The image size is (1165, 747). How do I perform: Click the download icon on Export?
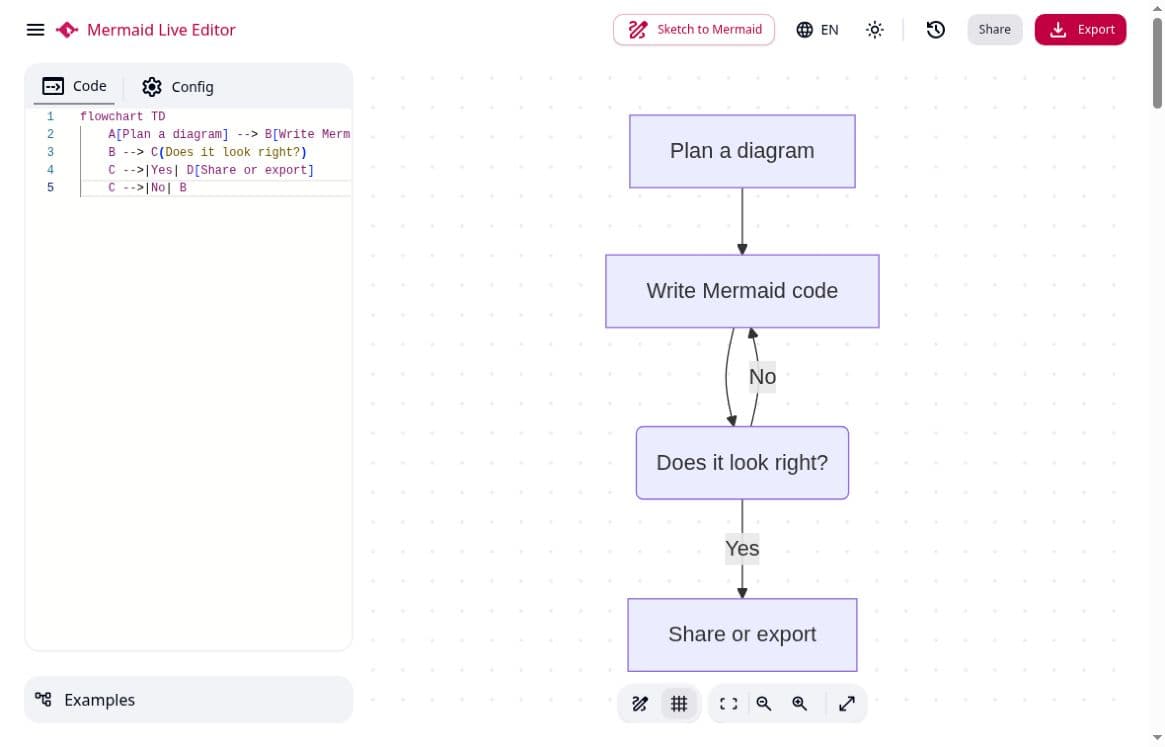click(1057, 30)
